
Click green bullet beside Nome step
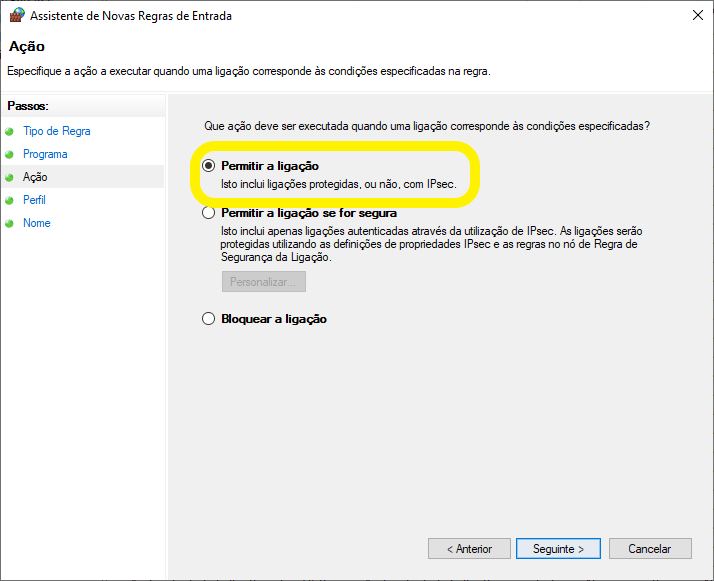coord(10,223)
